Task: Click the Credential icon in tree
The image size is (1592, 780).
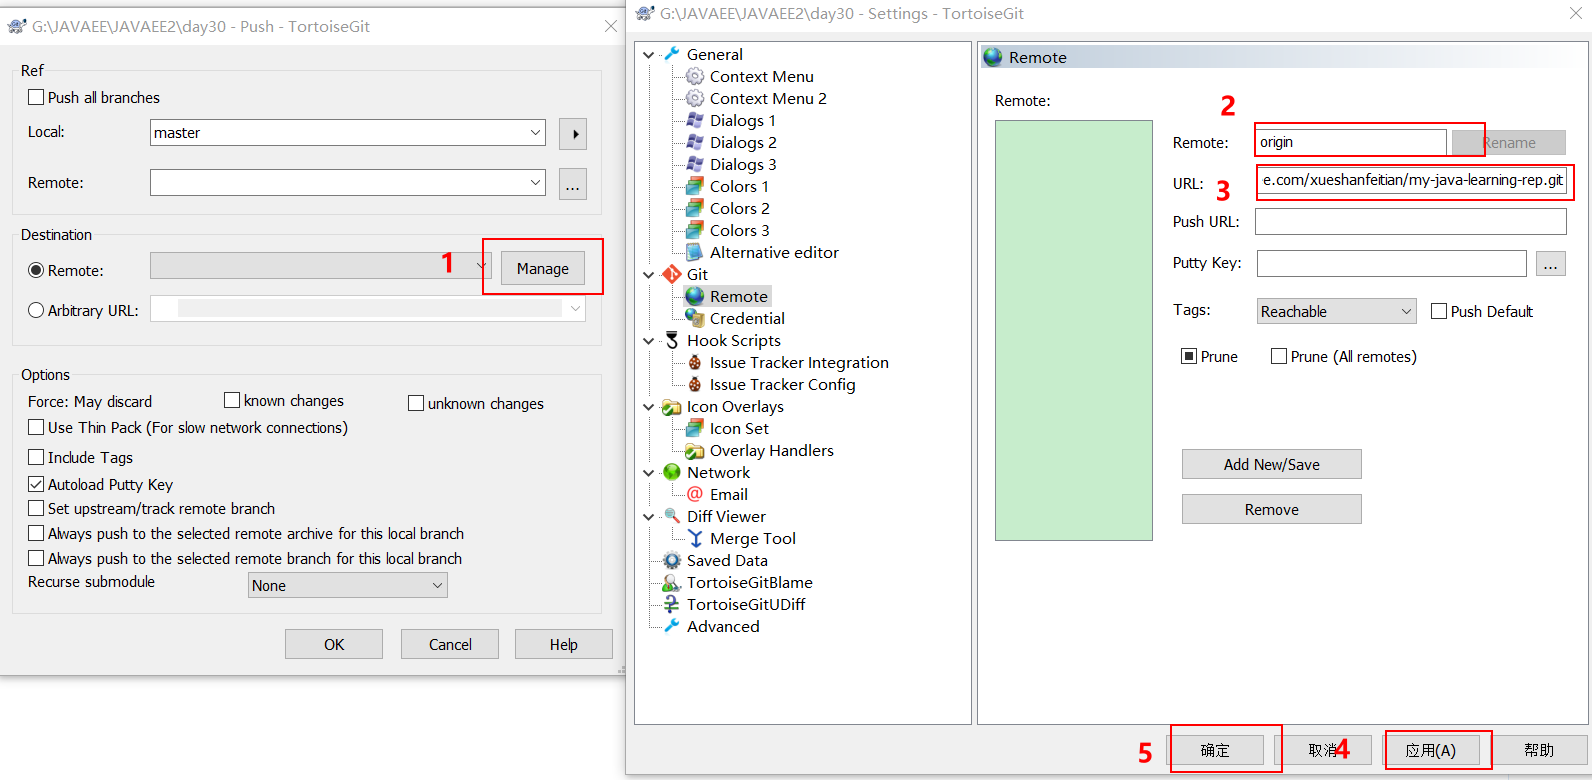Action: pyautogui.click(x=695, y=318)
